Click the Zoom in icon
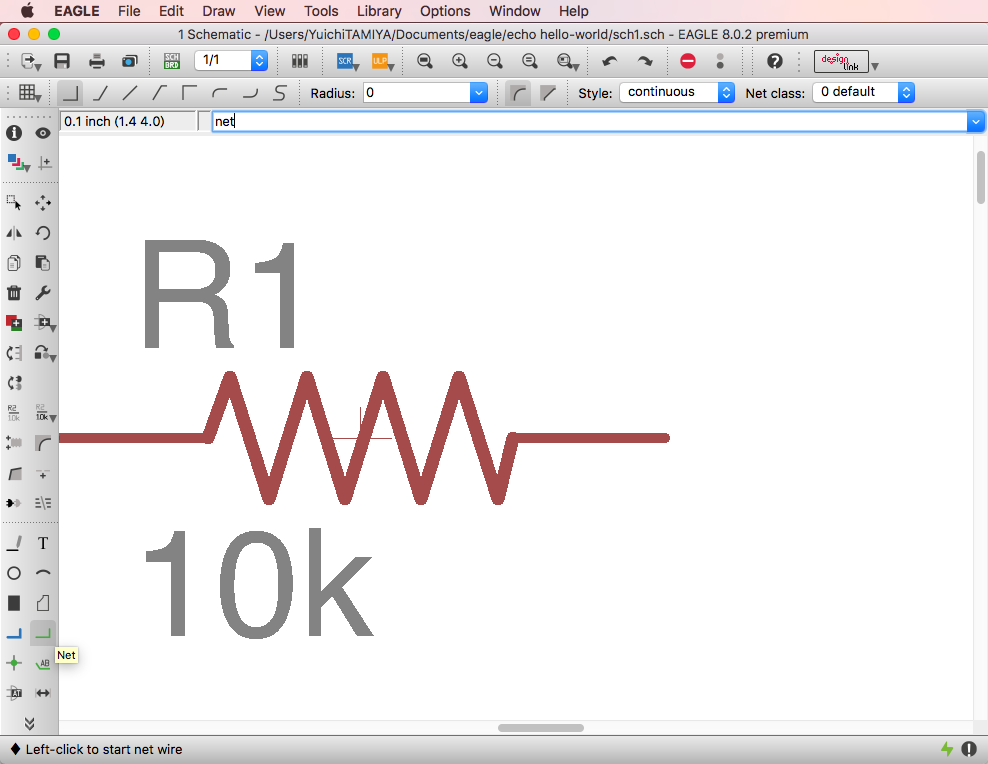 click(x=460, y=61)
